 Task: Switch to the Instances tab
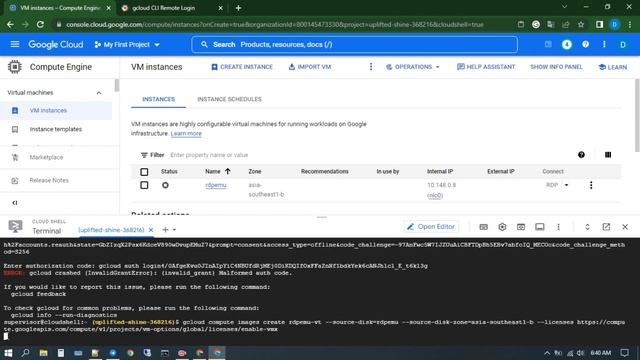[x=158, y=99]
